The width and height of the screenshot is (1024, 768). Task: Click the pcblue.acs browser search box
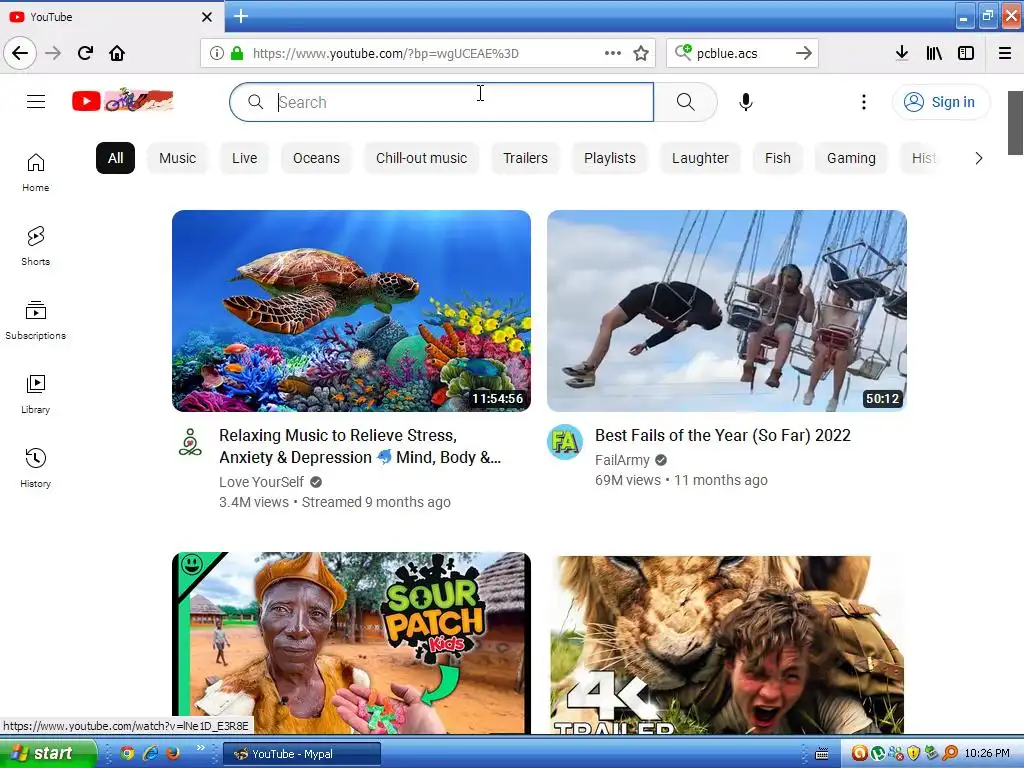click(x=741, y=53)
